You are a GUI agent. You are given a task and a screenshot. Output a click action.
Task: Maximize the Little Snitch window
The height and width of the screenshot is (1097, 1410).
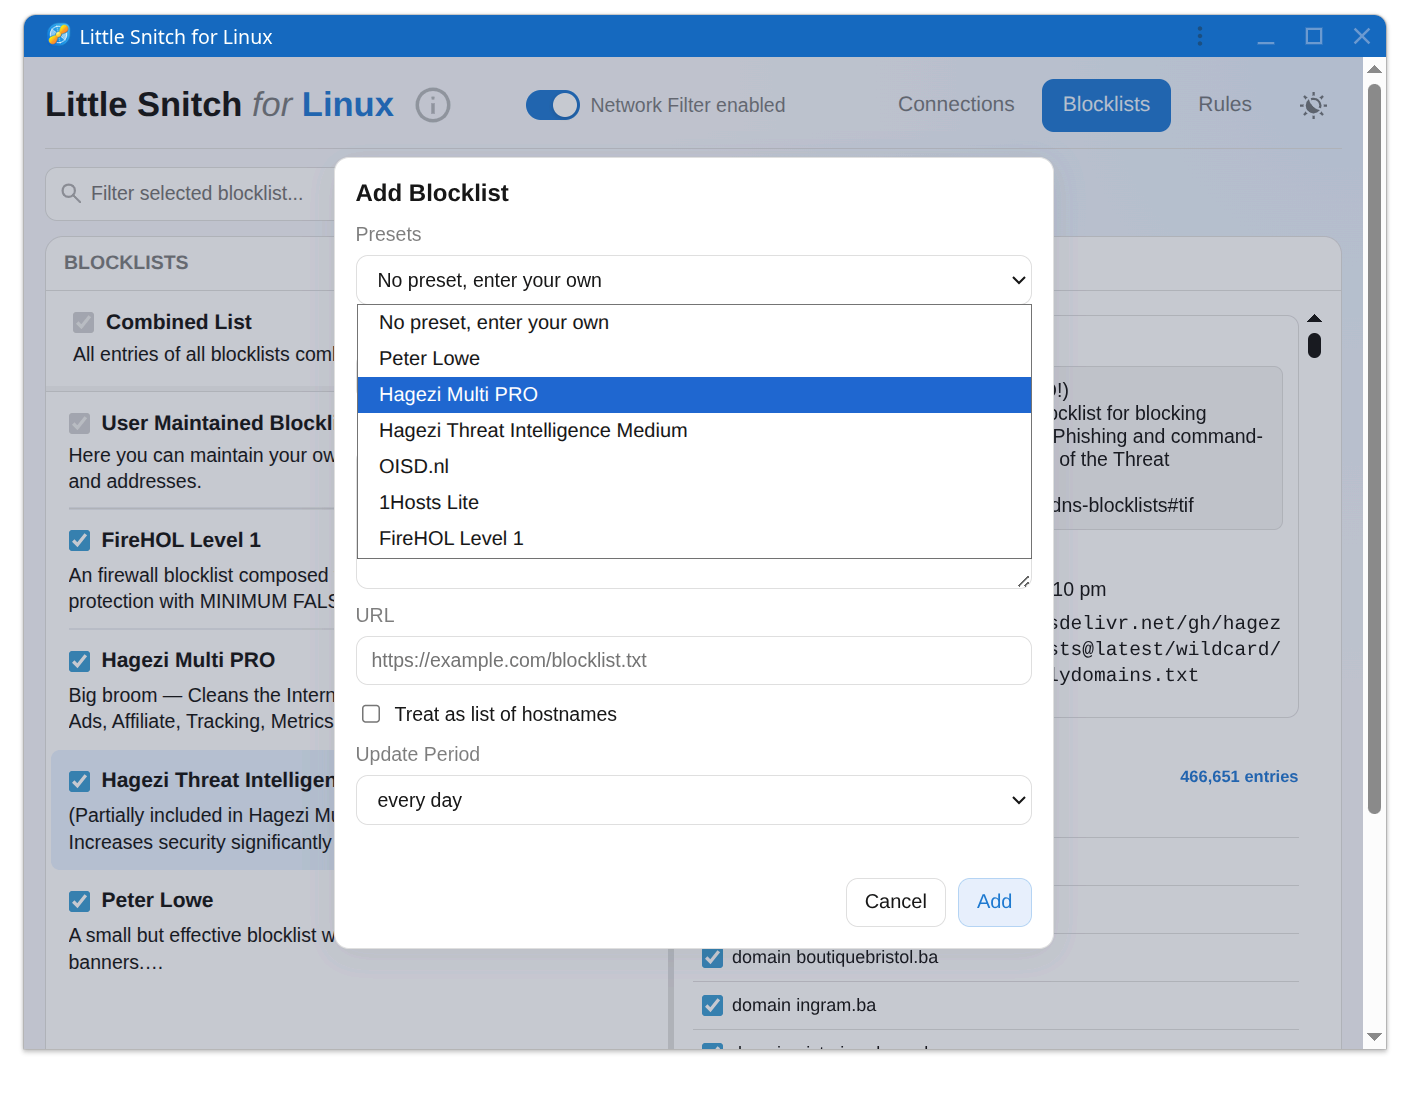click(1314, 36)
